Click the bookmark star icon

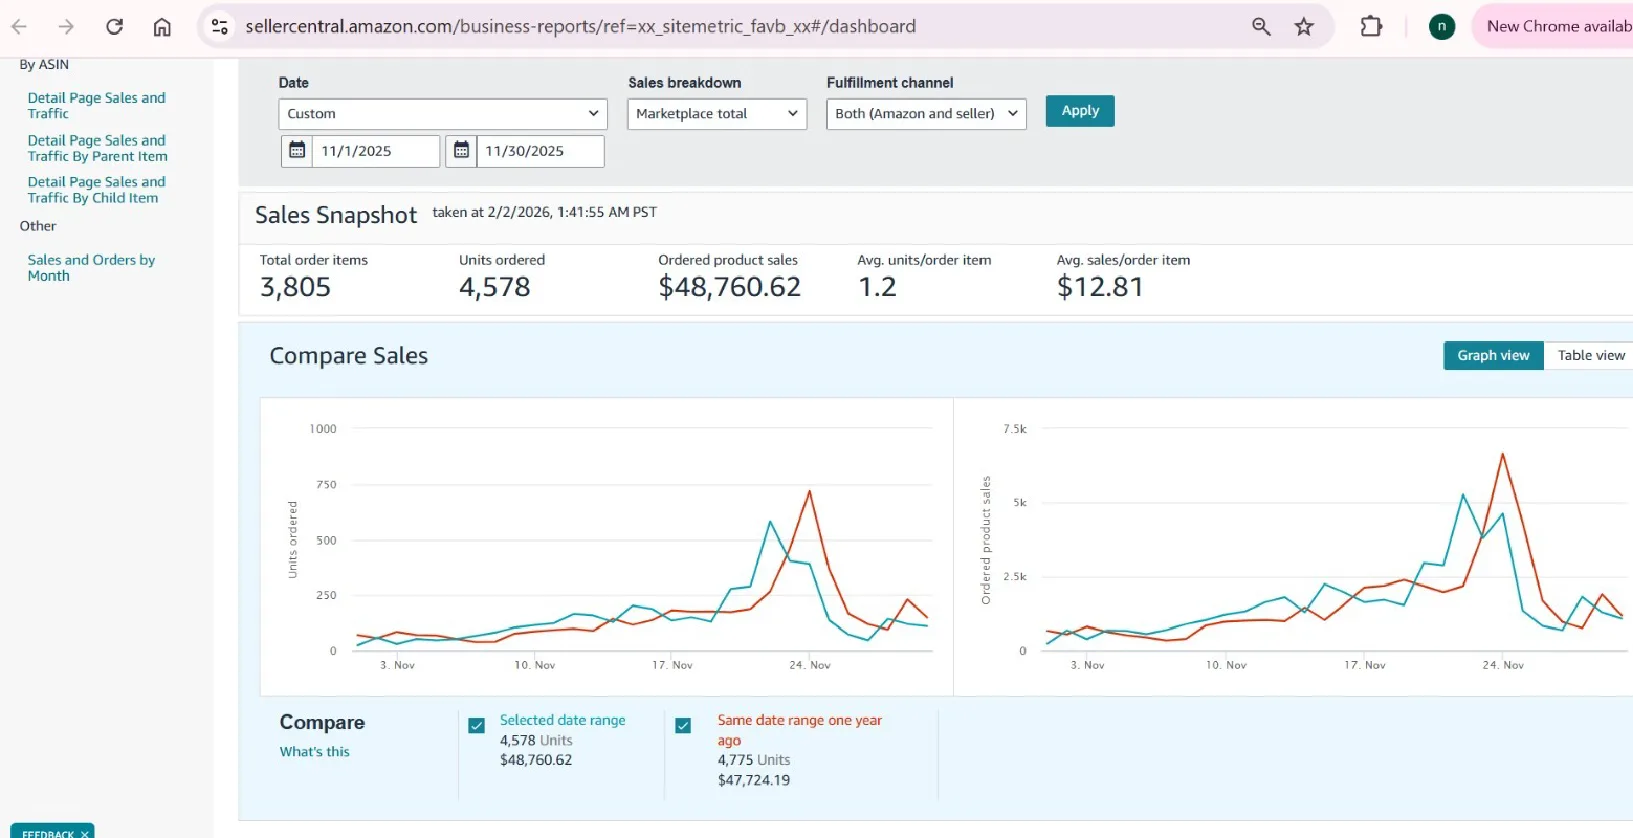pos(1304,27)
